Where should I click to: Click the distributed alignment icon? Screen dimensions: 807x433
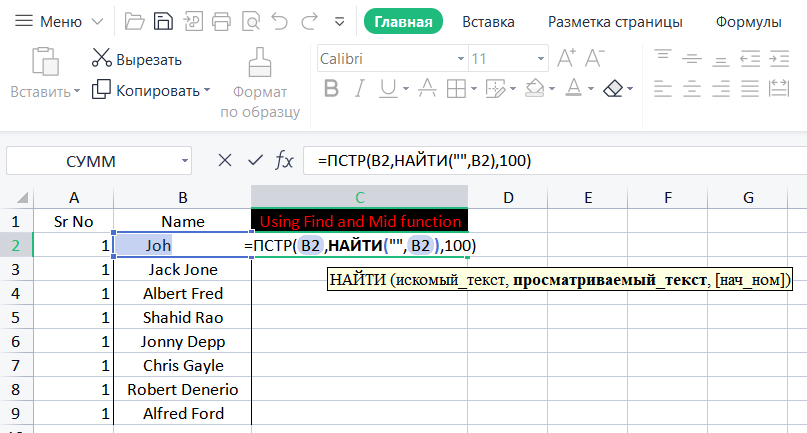tap(779, 89)
